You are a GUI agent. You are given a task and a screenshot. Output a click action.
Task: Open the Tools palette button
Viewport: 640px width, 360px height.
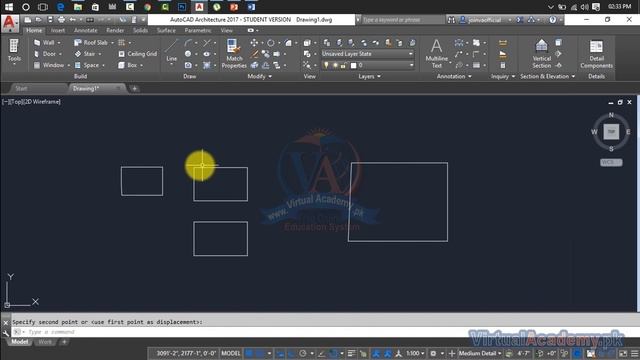[14, 51]
